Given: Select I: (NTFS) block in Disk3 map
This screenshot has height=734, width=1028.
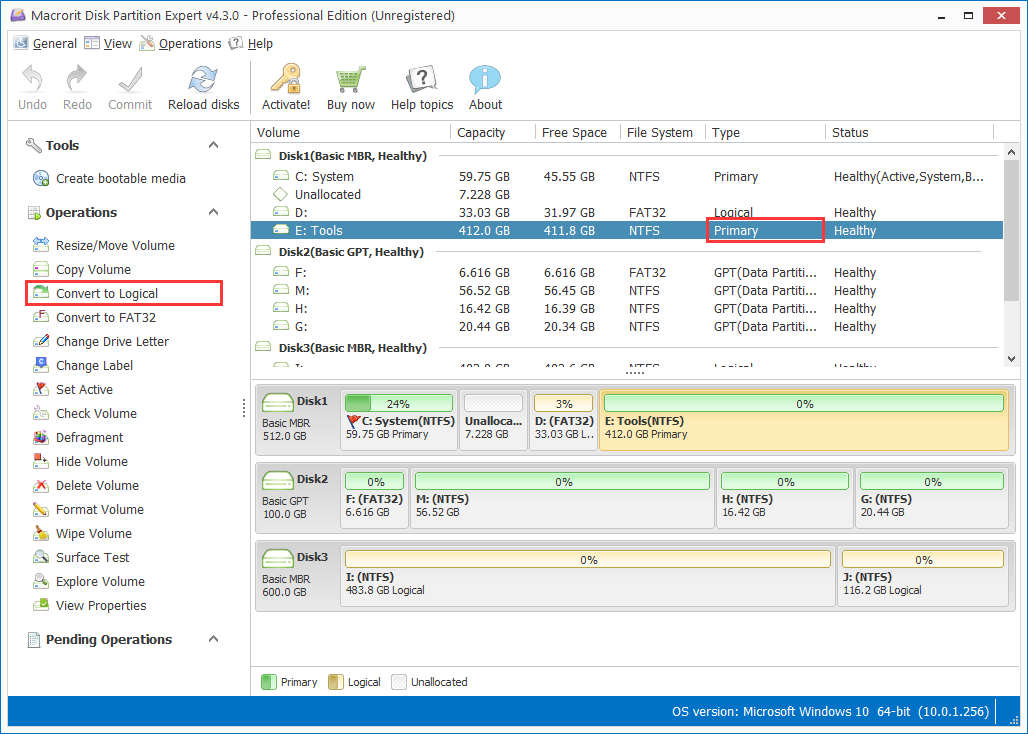Looking at the screenshot, I should pyautogui.click(x=588, y=577).
